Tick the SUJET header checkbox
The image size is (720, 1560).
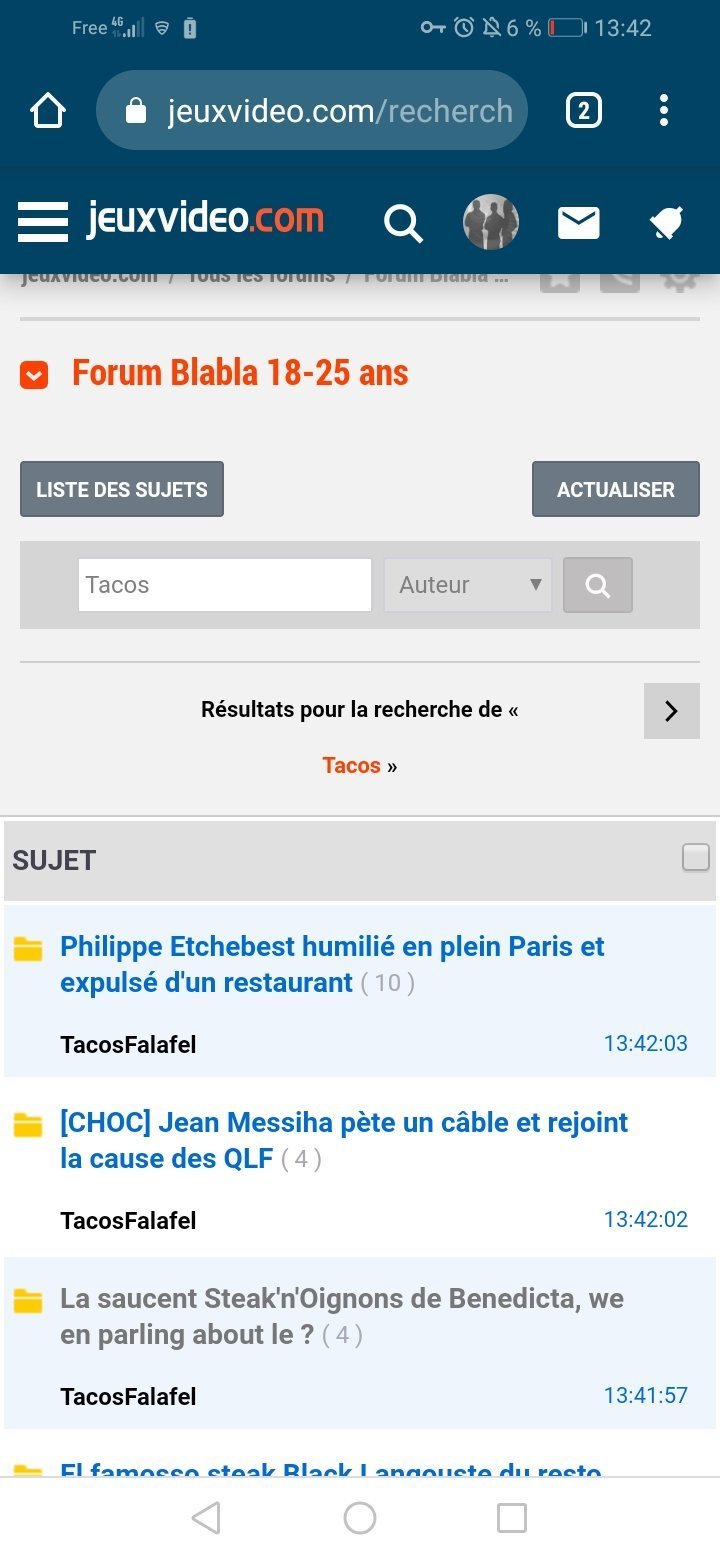pyautogui.click(x=695, y=857)
